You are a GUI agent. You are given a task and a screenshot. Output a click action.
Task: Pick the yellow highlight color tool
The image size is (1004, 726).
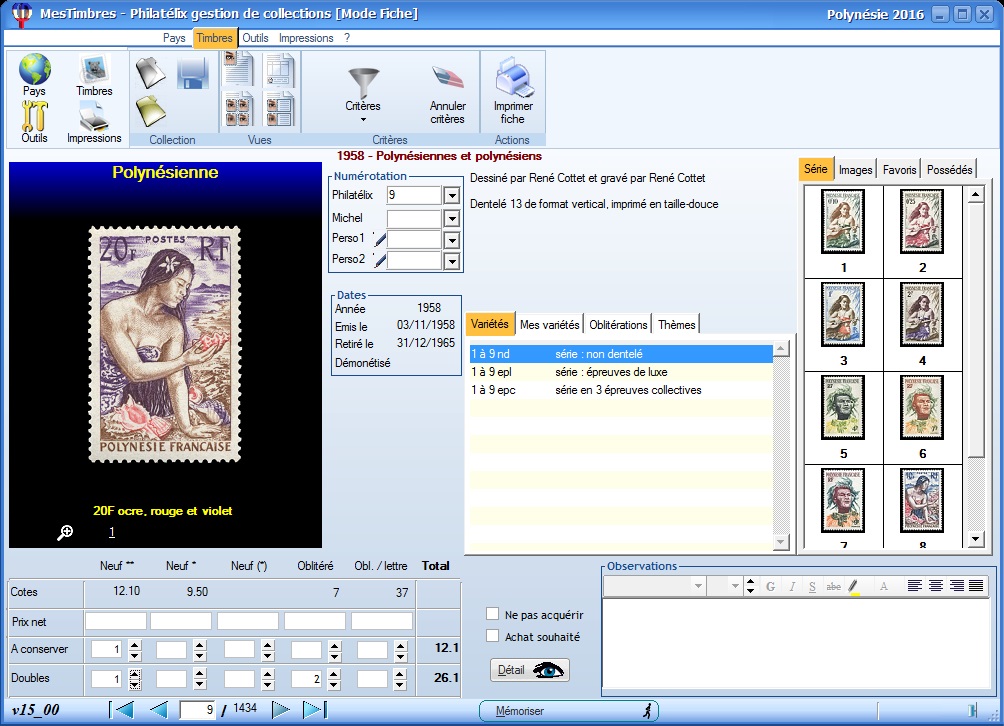click(x=854, y=586)
